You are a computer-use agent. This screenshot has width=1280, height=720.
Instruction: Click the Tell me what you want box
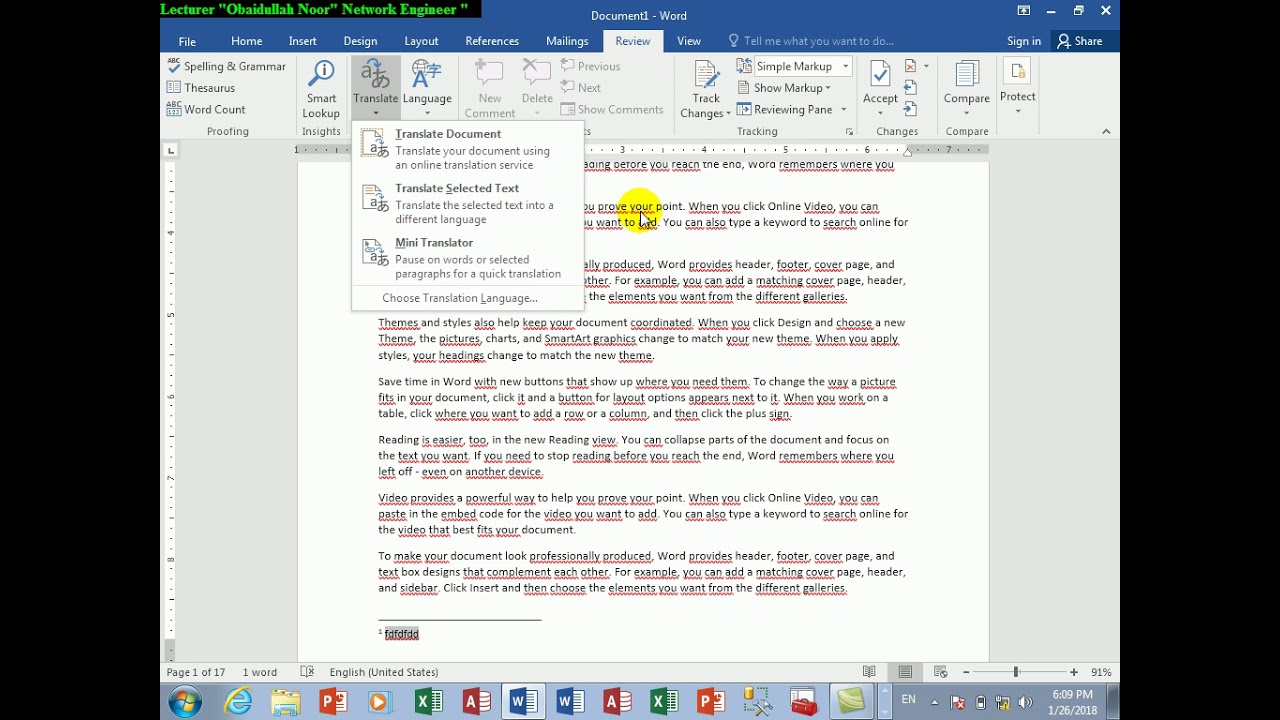click(811, 41)
